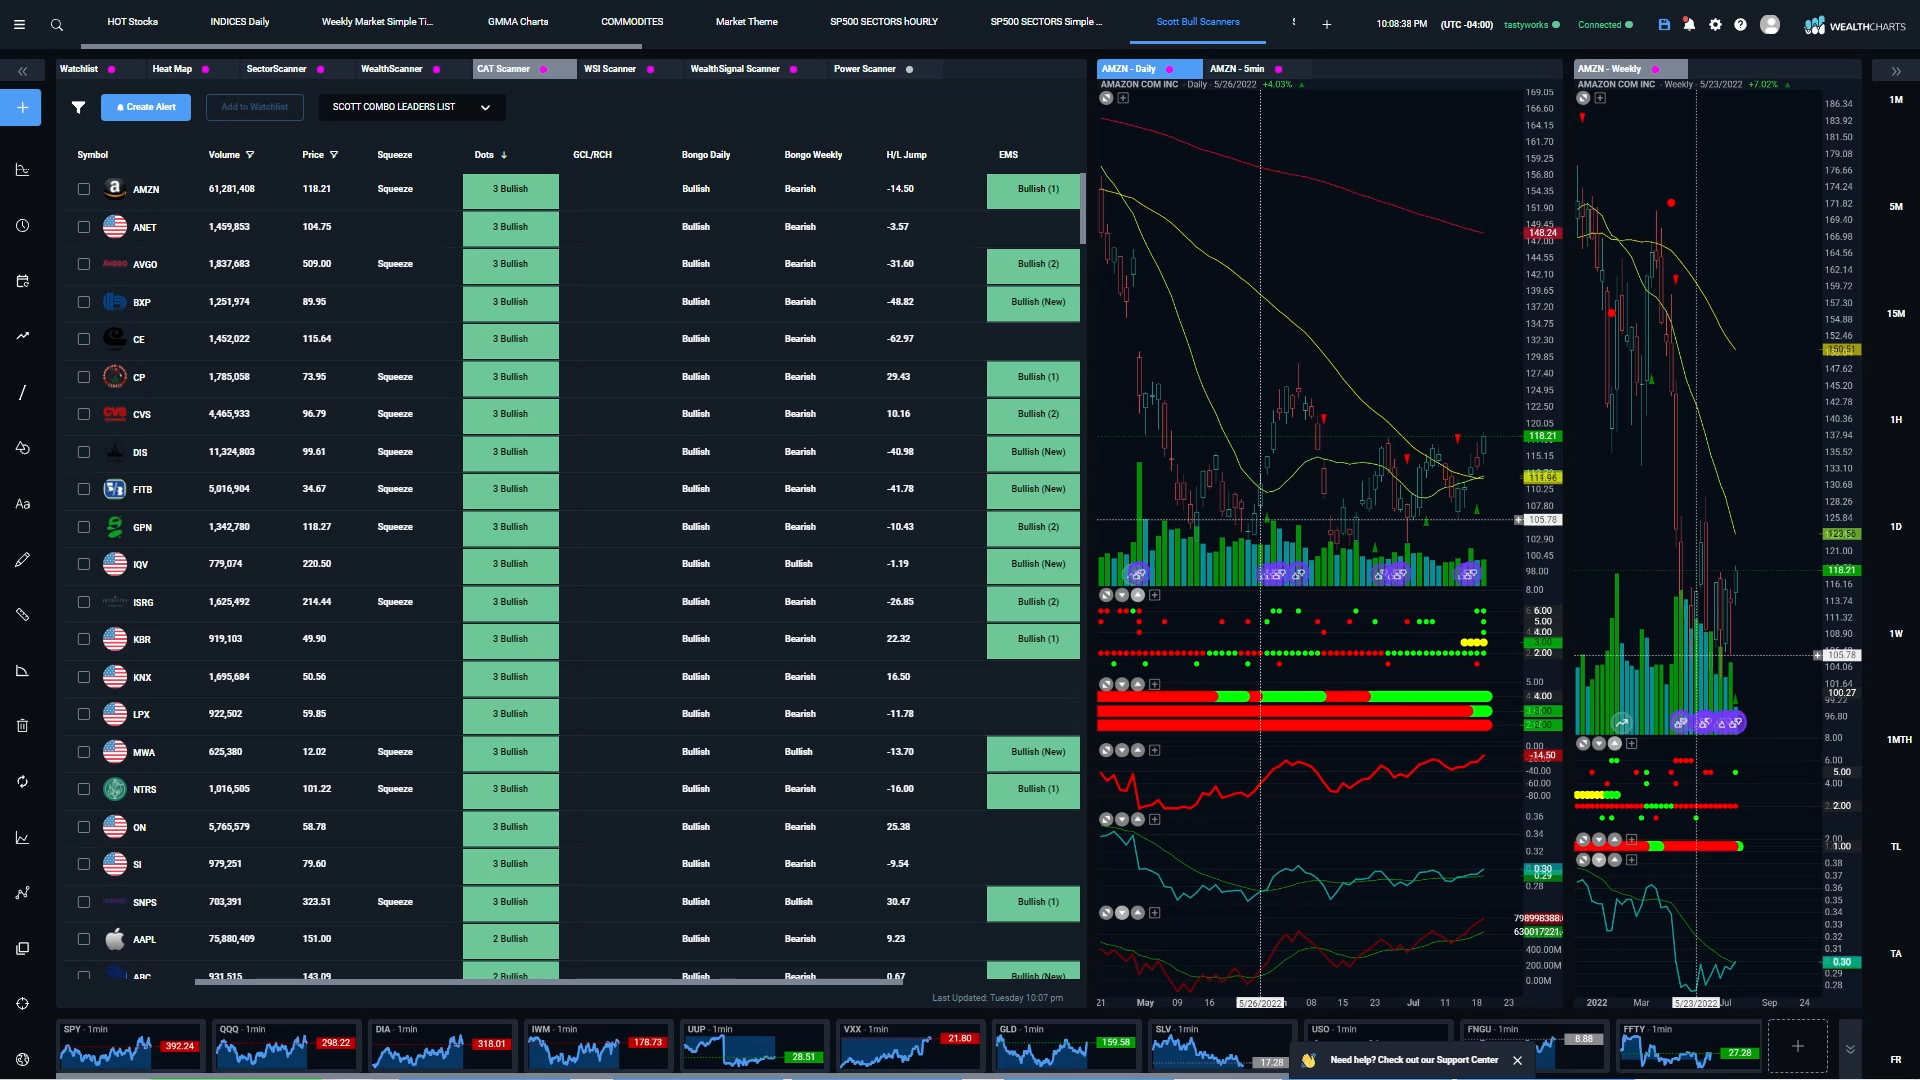Switch to HOT Stocks workspace tab
The width and height of the screenshot is (1920, 1080).
click(133, 22)
